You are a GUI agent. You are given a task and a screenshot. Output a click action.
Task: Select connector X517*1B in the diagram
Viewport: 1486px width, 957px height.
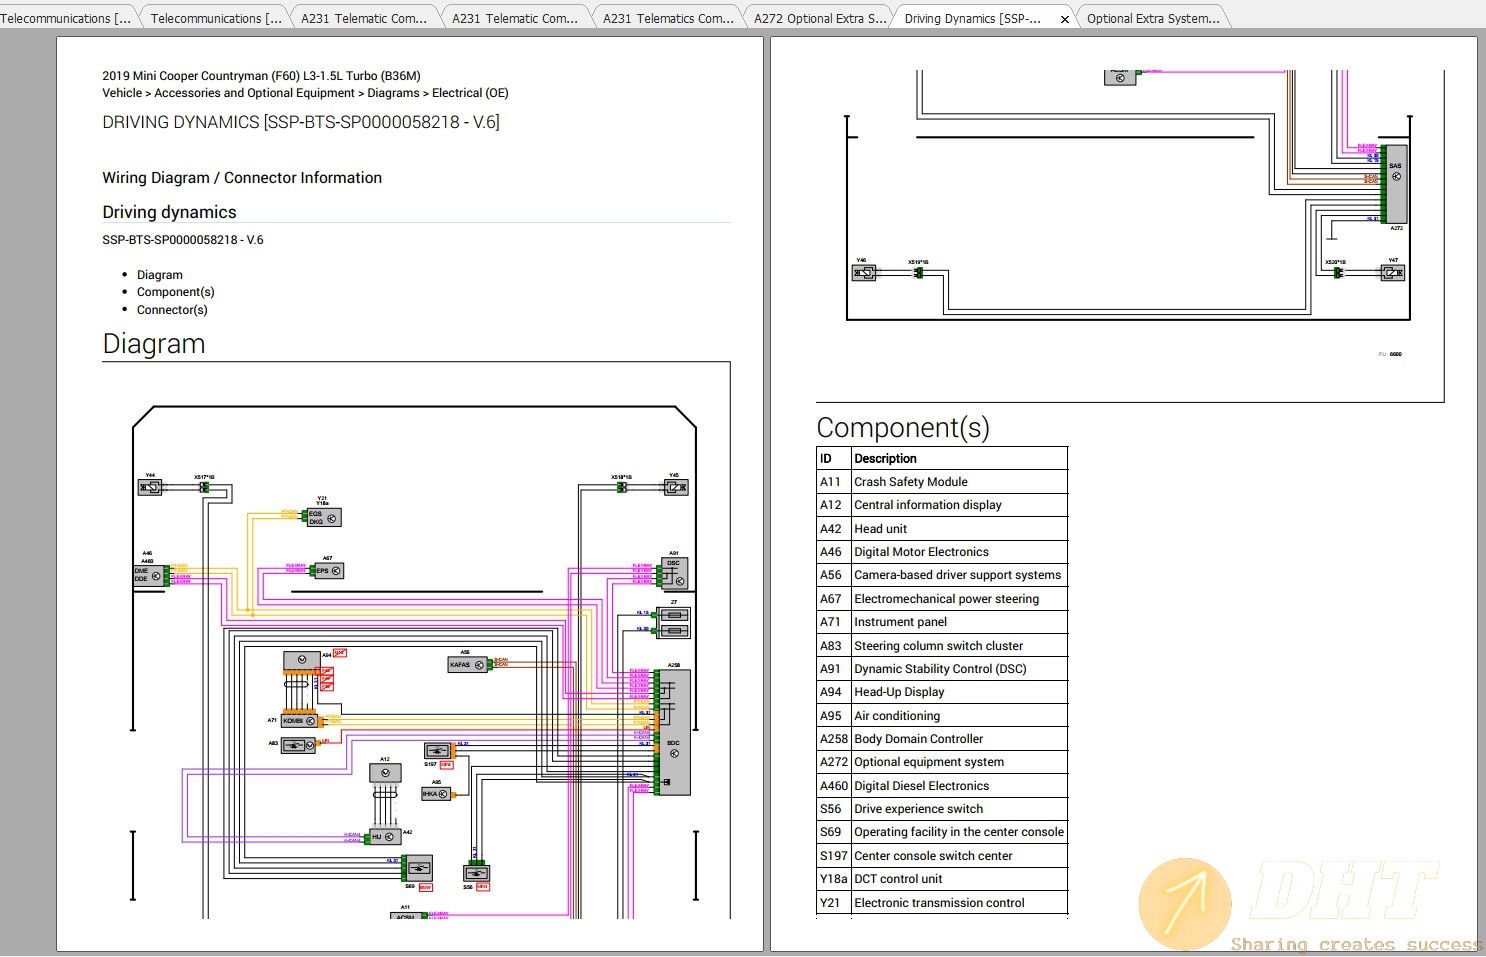coord(204,487)
